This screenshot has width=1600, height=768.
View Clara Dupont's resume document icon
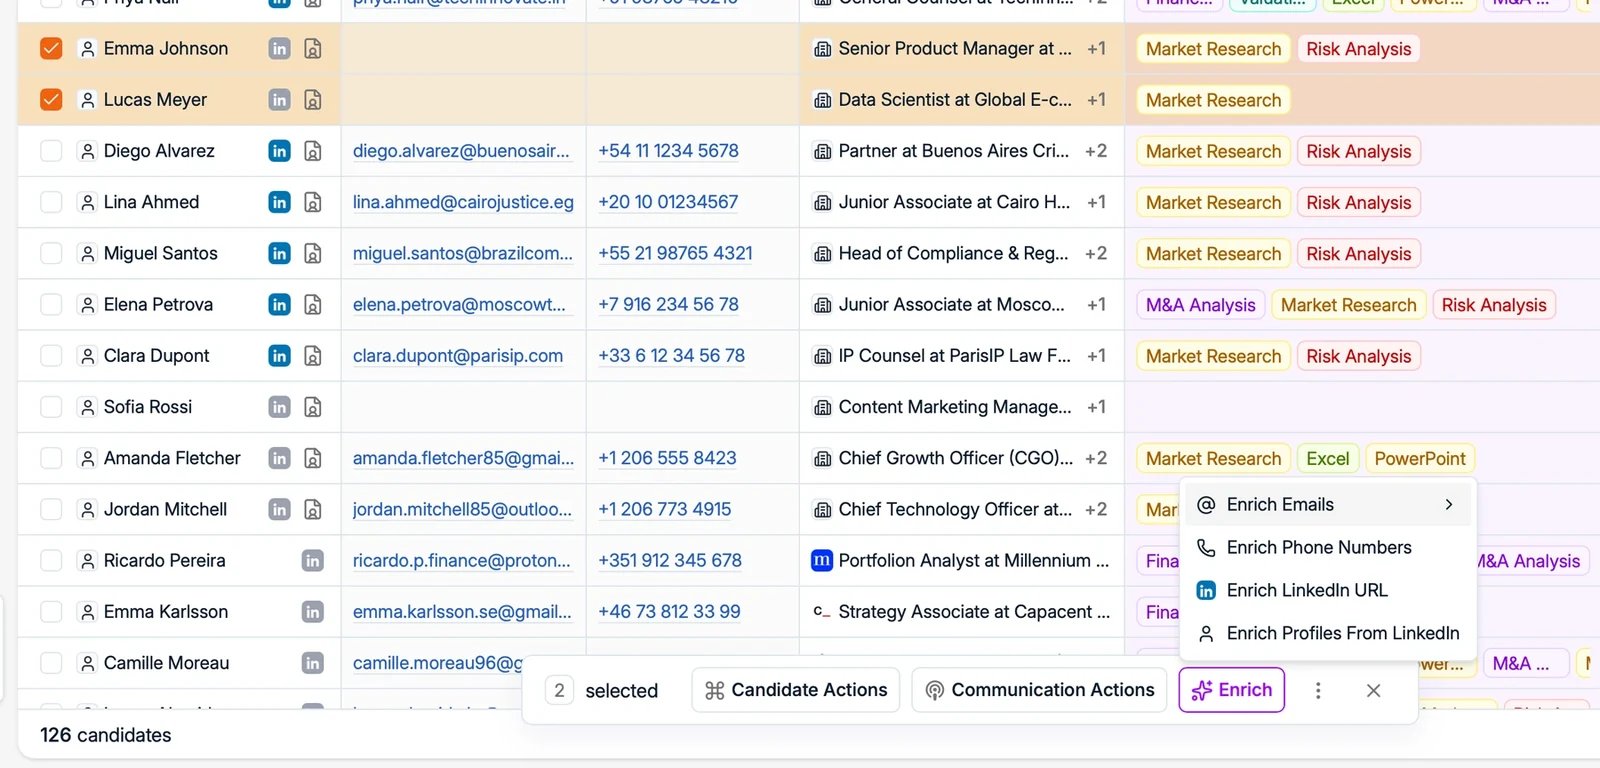click(x=313, y=356)
